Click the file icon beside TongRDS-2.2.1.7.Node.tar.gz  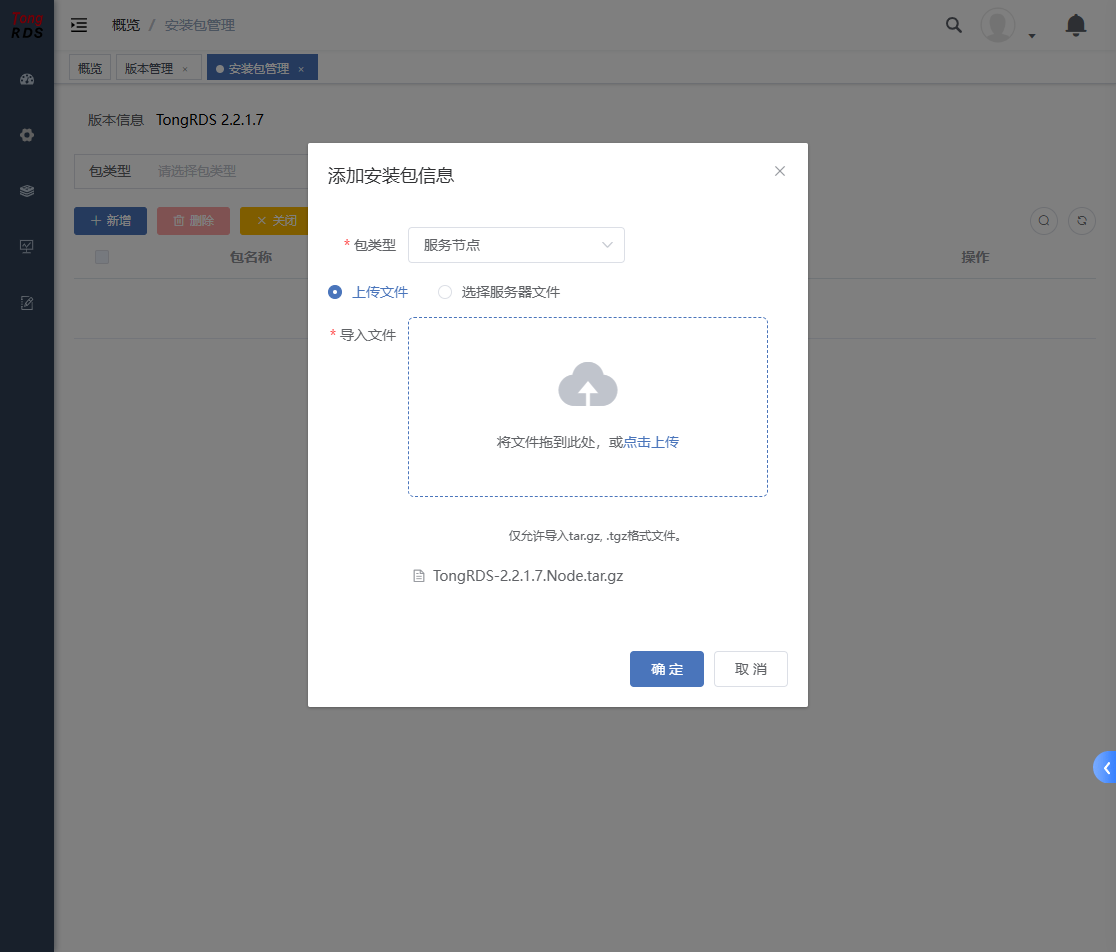pyautogui.click(x=419, y=576)
